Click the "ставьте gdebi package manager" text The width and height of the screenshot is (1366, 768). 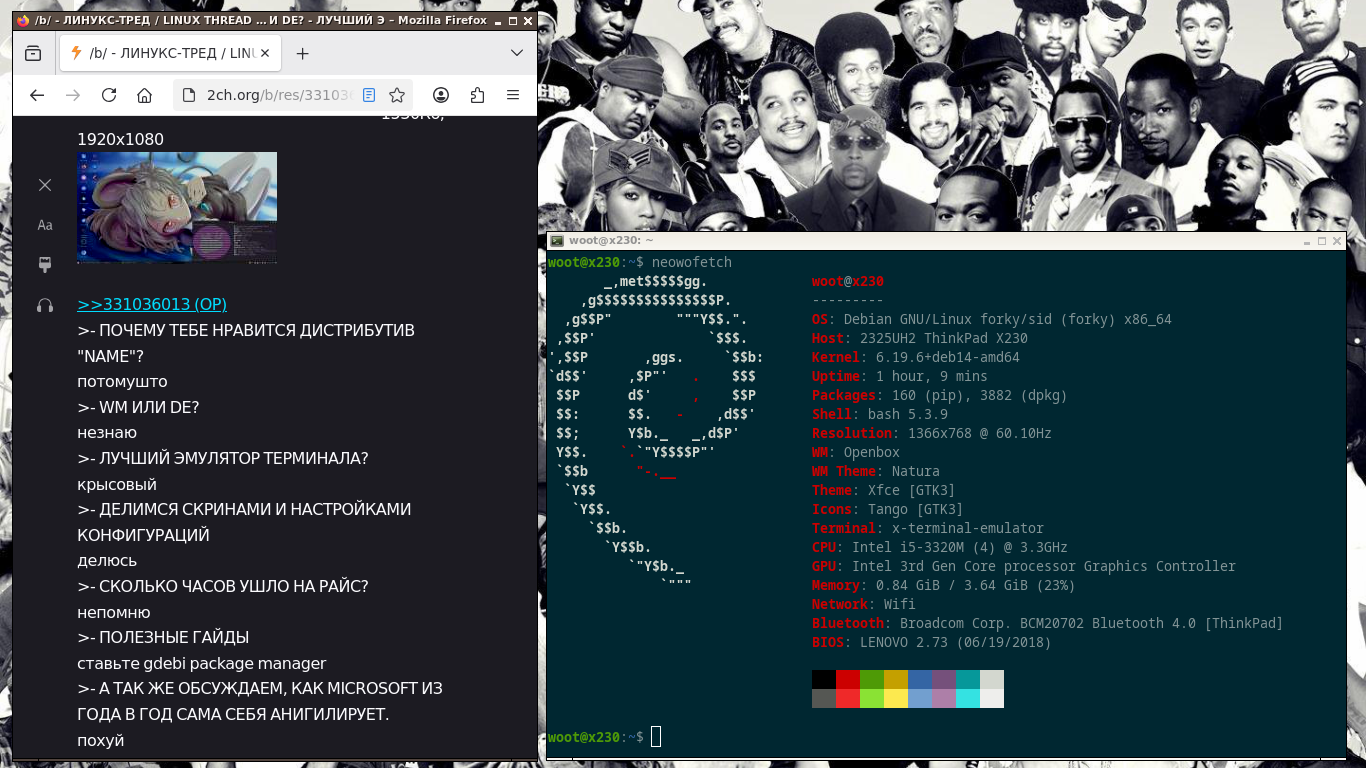(202, 663)
